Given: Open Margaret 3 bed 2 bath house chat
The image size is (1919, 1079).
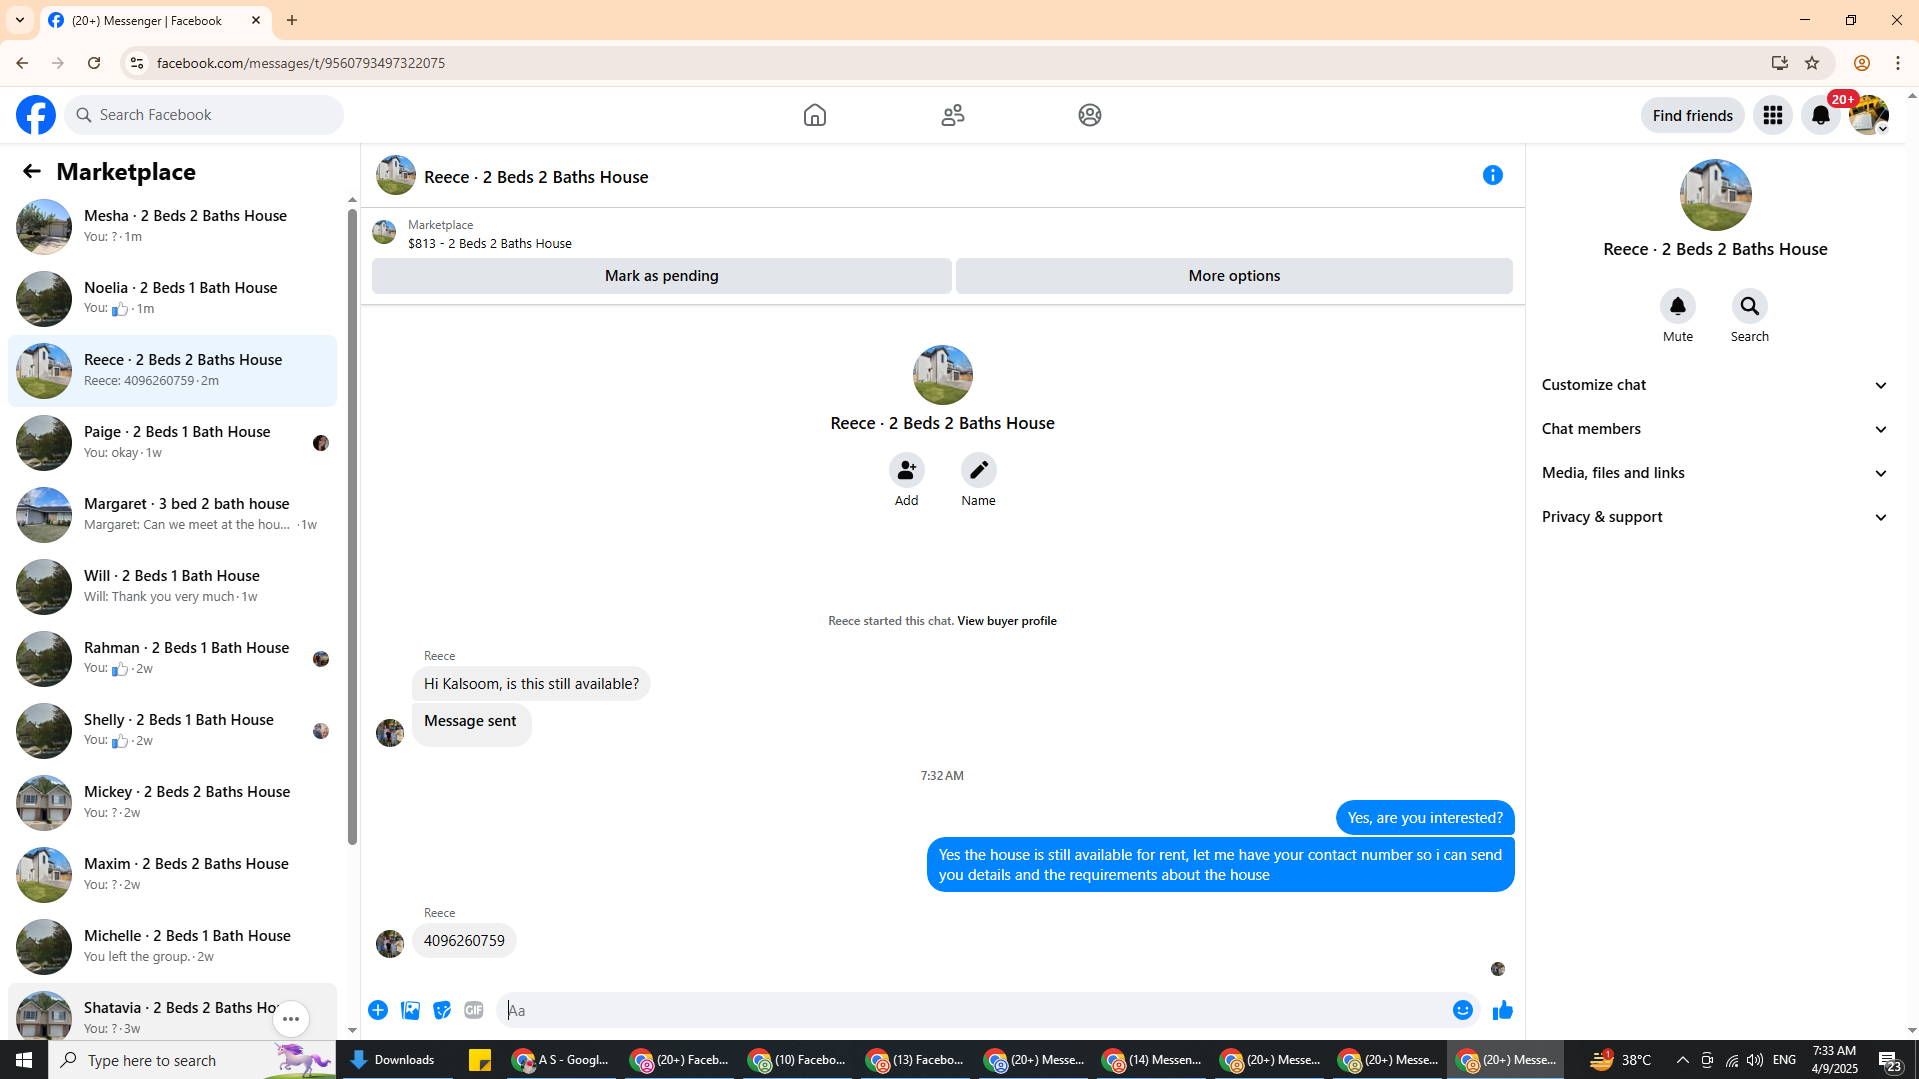Looking at the screenshot, I should pos(172,515).
